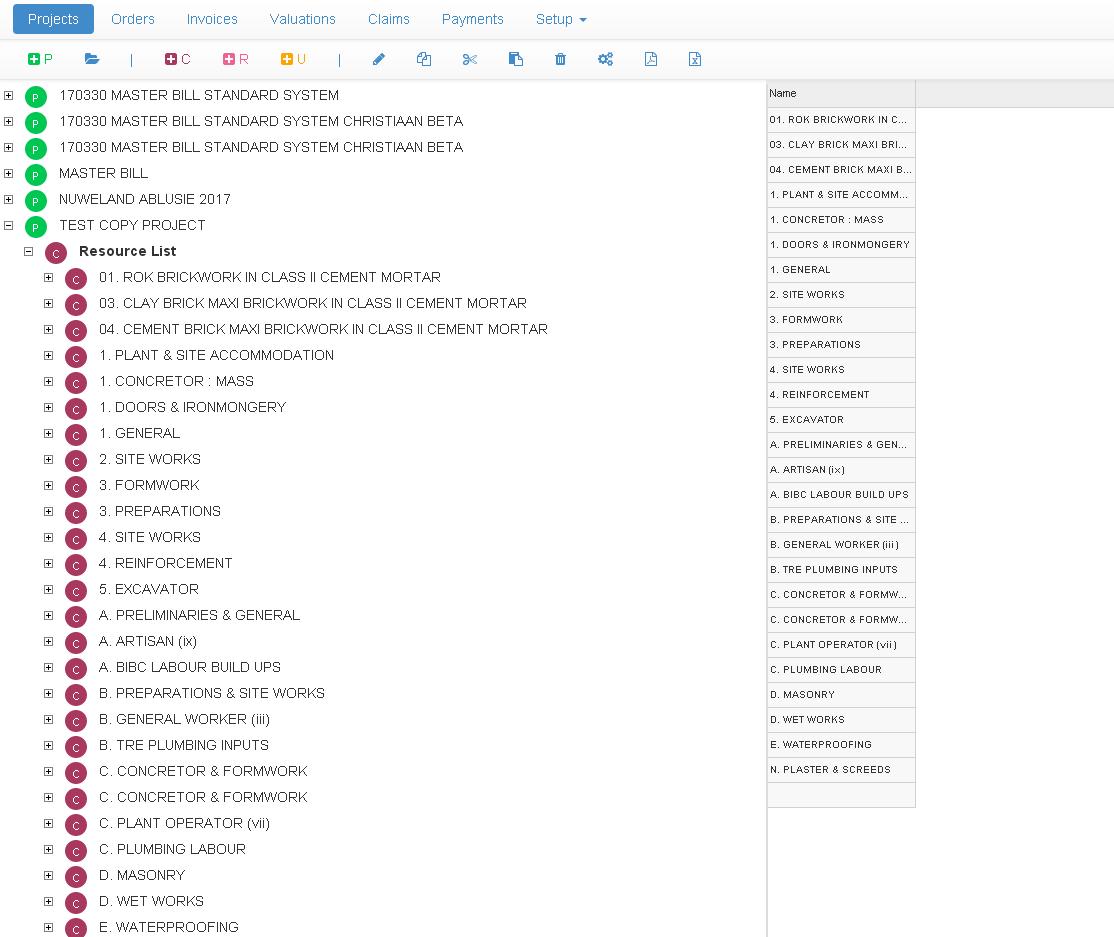
Task: Export to PDF using the PDF icon
Action: pos(651,59)
